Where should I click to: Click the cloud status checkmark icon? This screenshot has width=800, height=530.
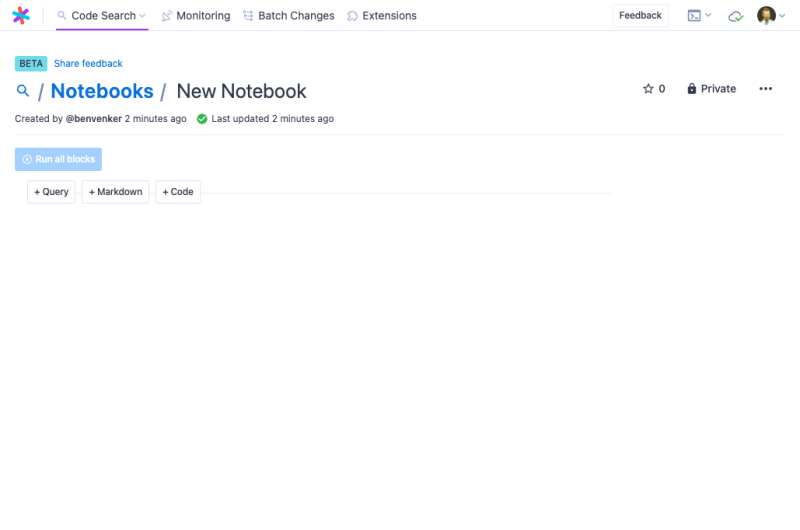tap(736, 16)
